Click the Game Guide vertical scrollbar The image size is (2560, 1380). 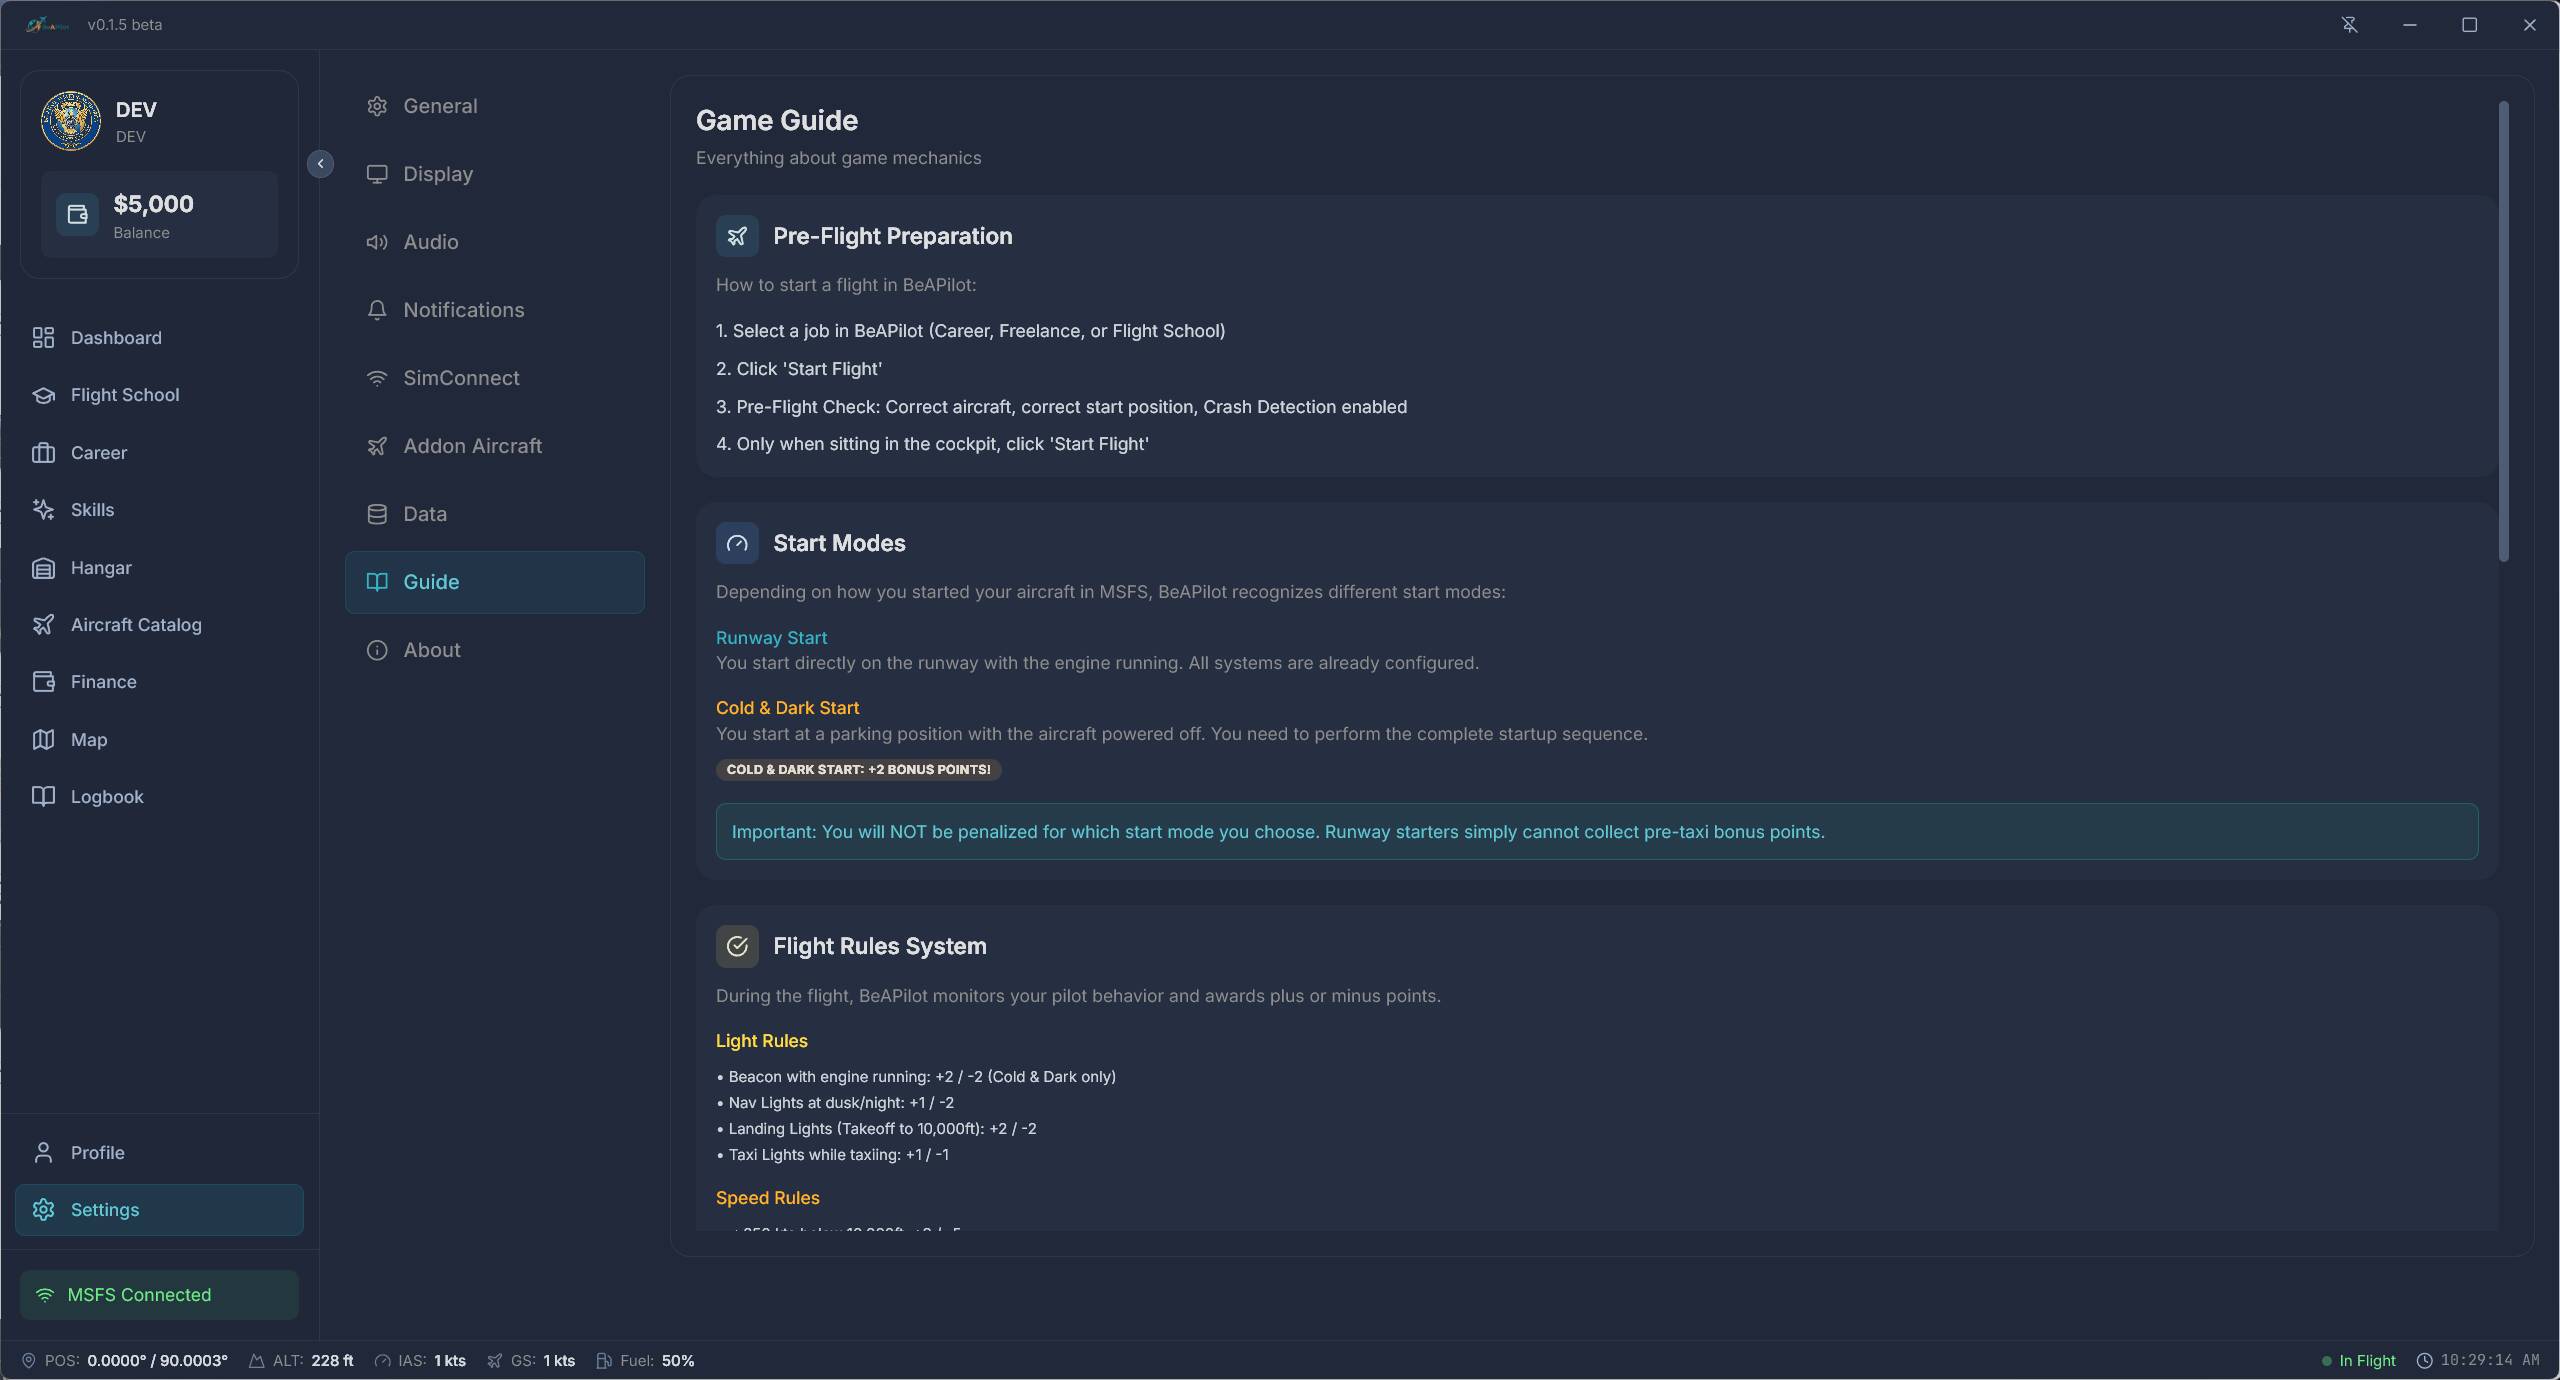[x=2503, y=330]
